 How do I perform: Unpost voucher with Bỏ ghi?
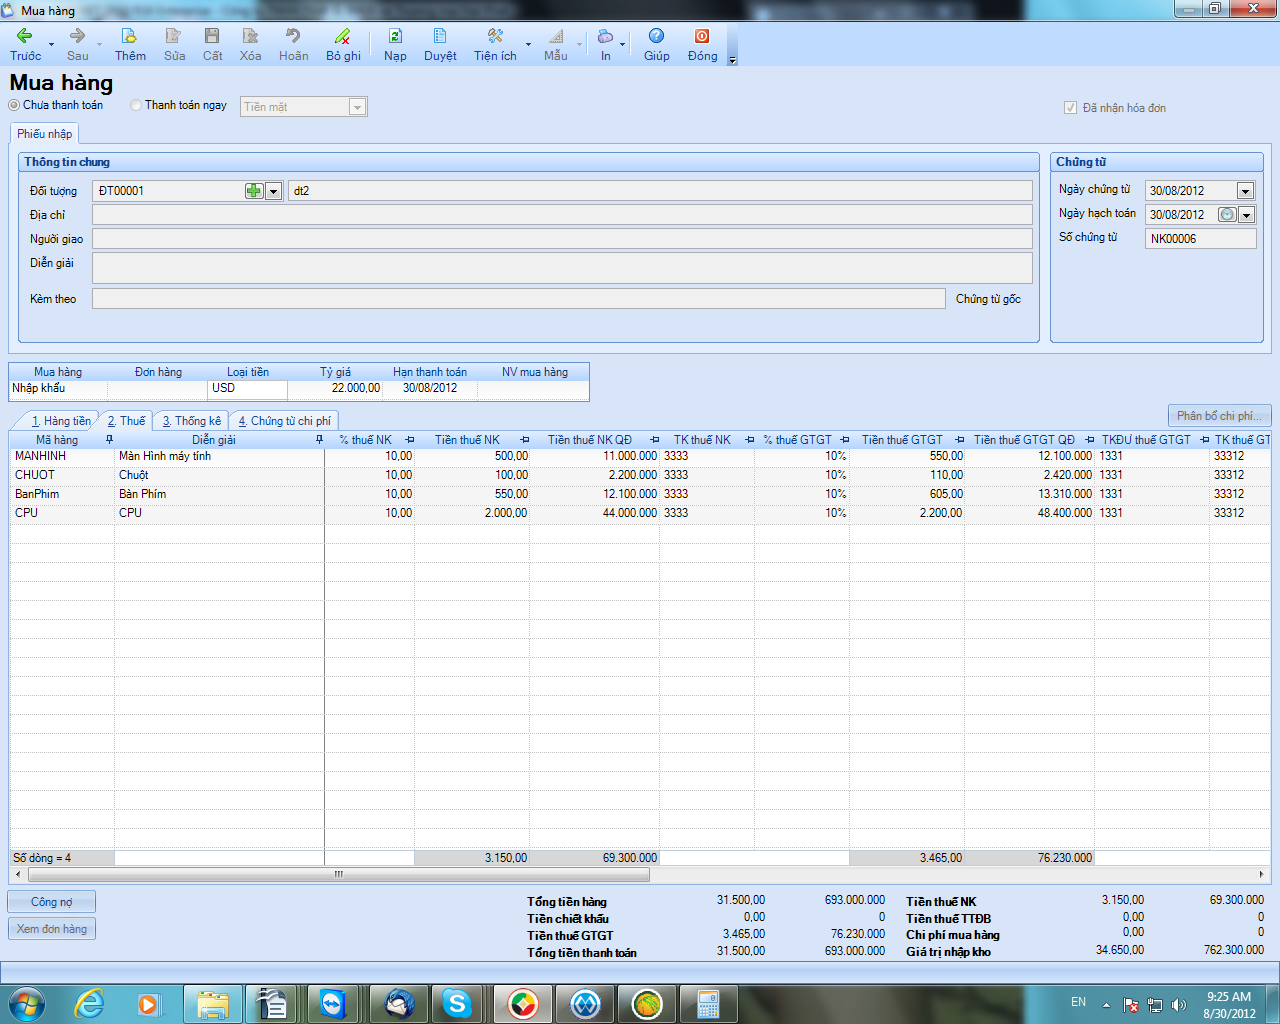click(343, 44)
